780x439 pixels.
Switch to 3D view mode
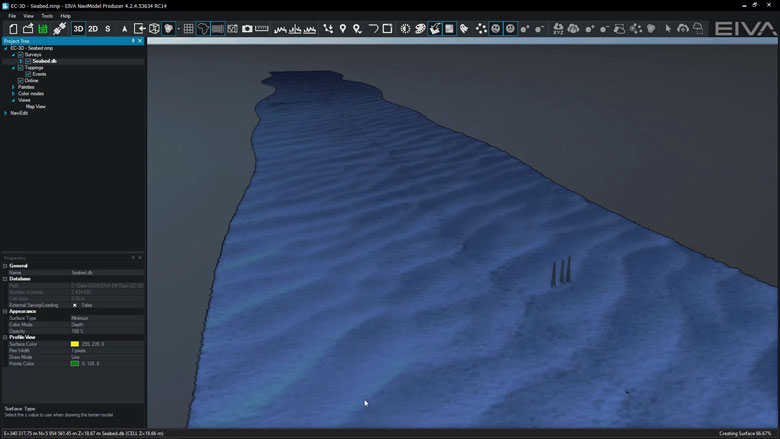tap(78, 29)
